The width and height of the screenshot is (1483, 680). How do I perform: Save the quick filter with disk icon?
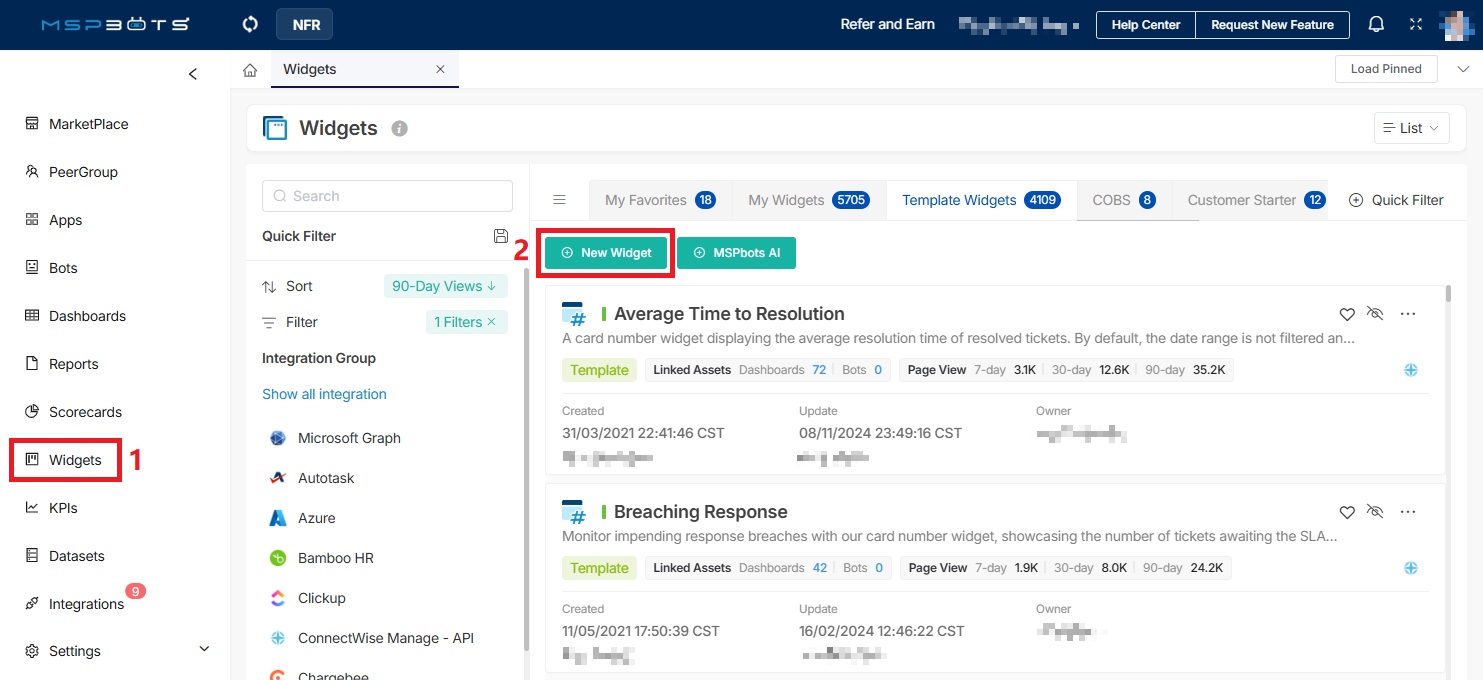tap(501, 236)
